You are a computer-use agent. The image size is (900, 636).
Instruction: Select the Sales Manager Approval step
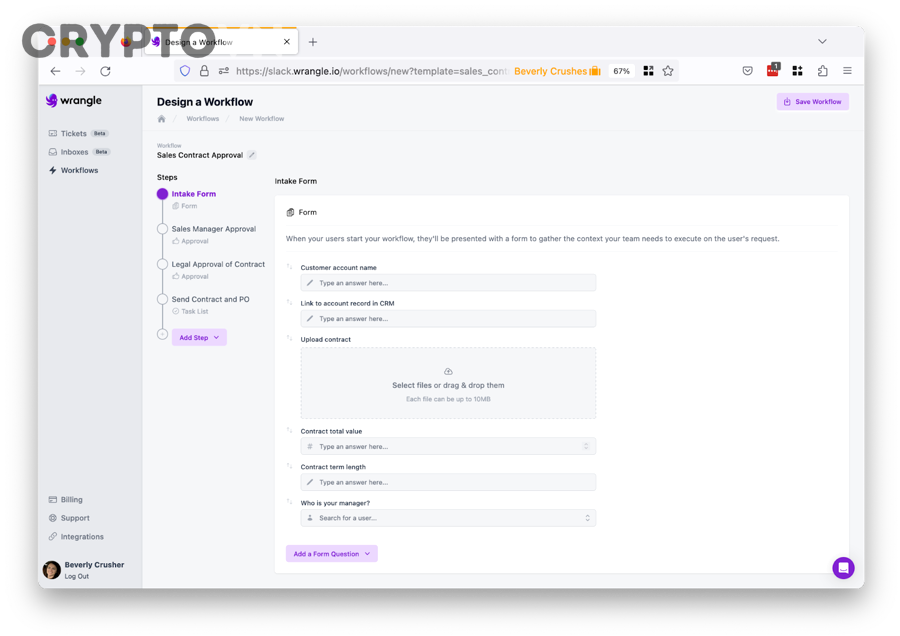tap(214, 228)
